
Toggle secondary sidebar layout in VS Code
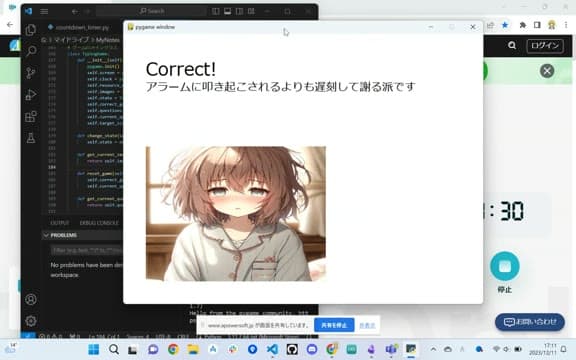[x=239, y=11]
